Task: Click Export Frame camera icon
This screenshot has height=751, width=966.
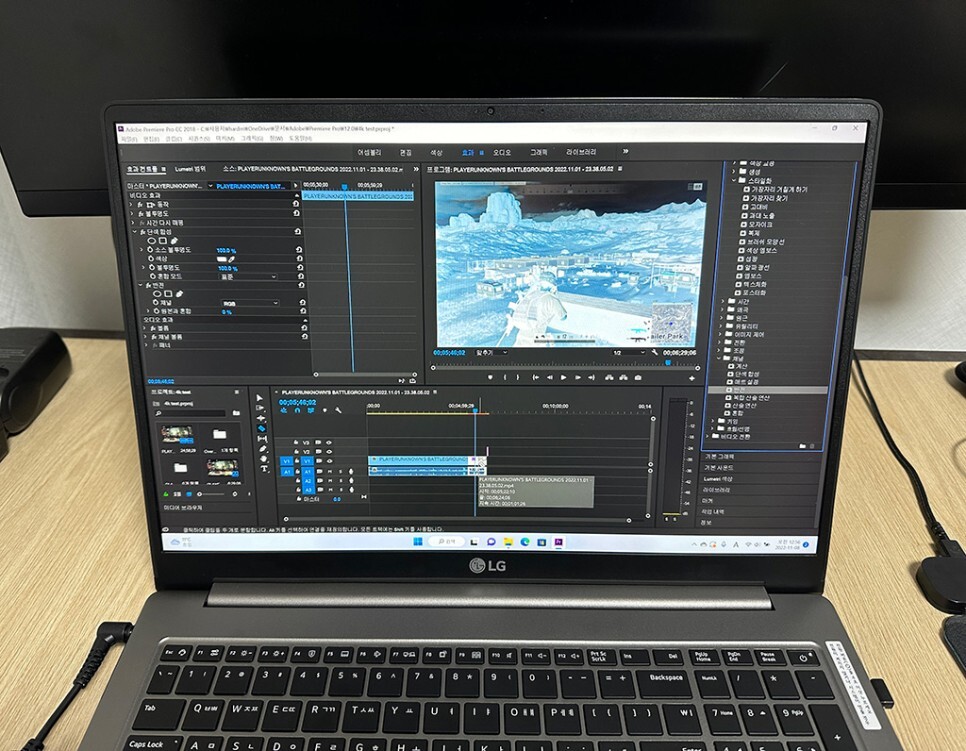Action: pyautogui.click(x=638, y=378)
